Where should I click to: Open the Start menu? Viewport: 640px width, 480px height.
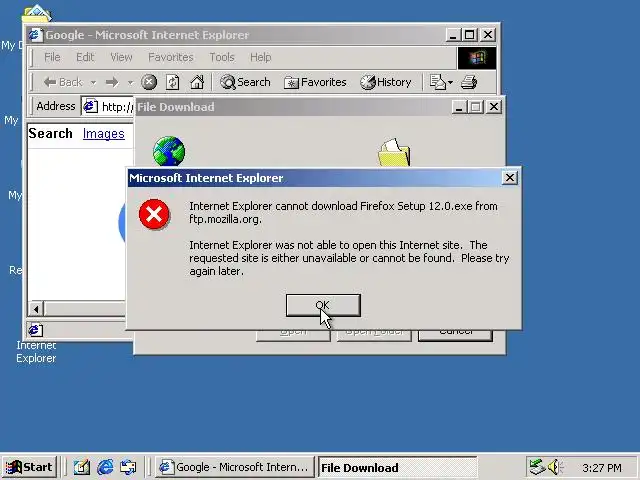(x=29, y=467)
